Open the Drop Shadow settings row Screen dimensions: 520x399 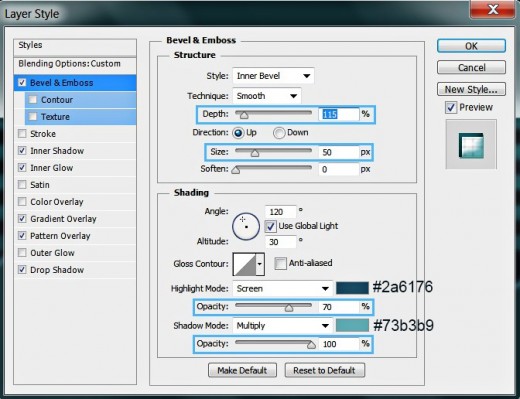click(75, 270)
